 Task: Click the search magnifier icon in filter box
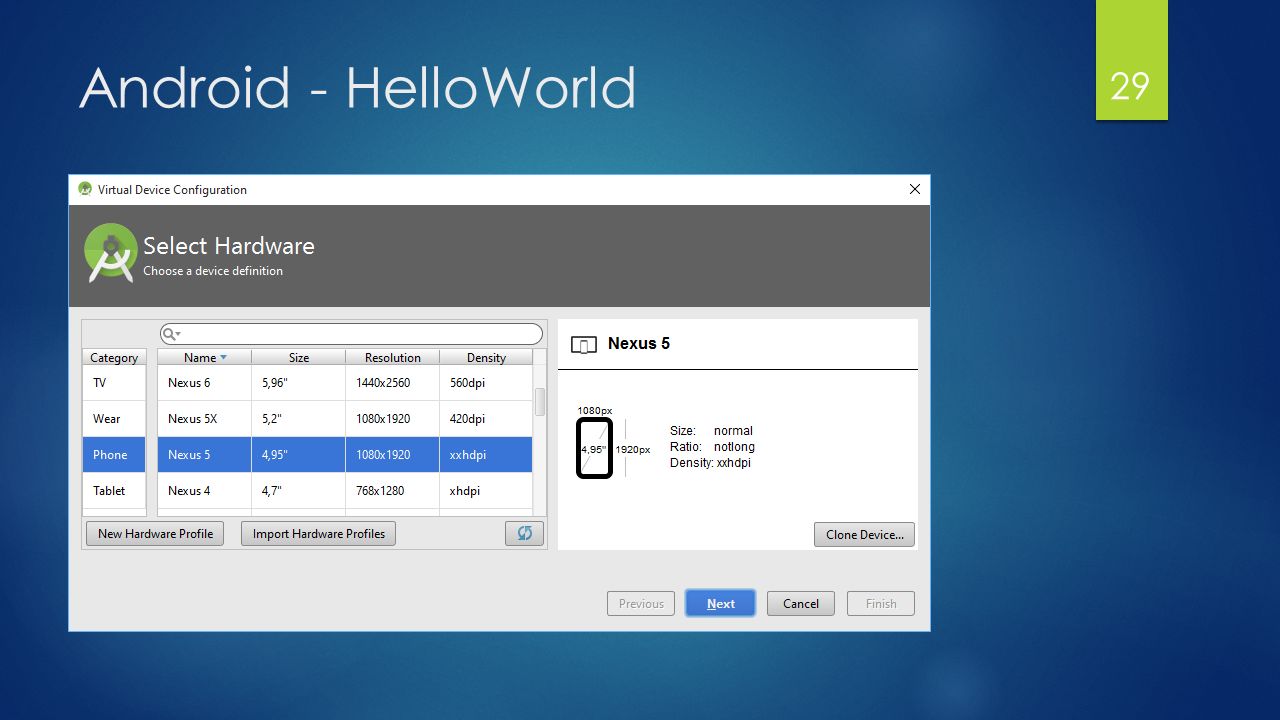(171, 334)
